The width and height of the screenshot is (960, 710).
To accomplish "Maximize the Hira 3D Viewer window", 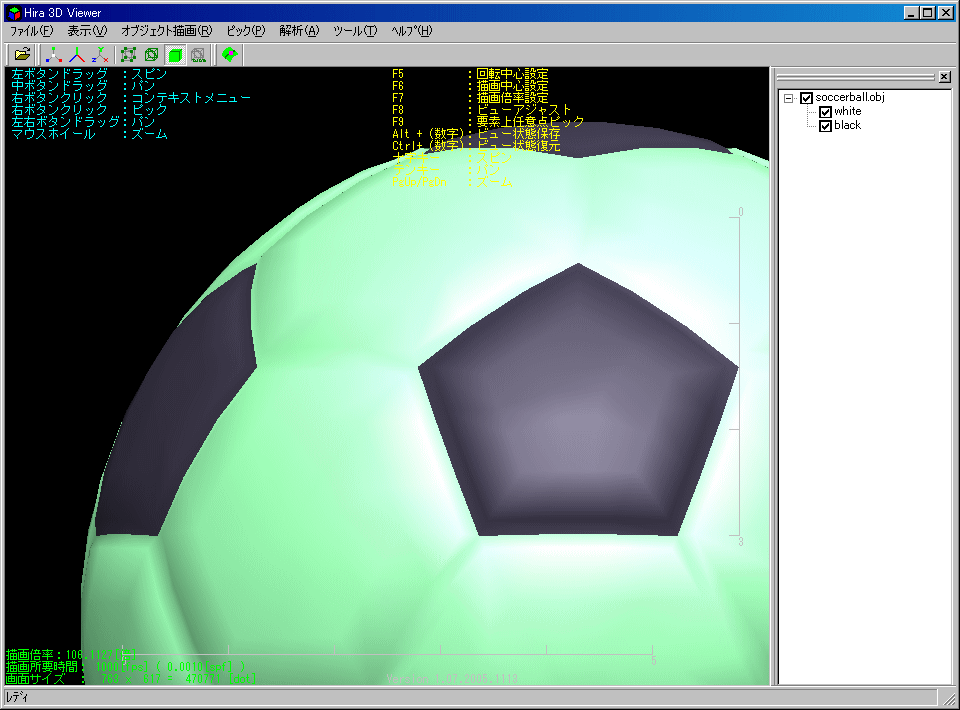I will [928, 12].
